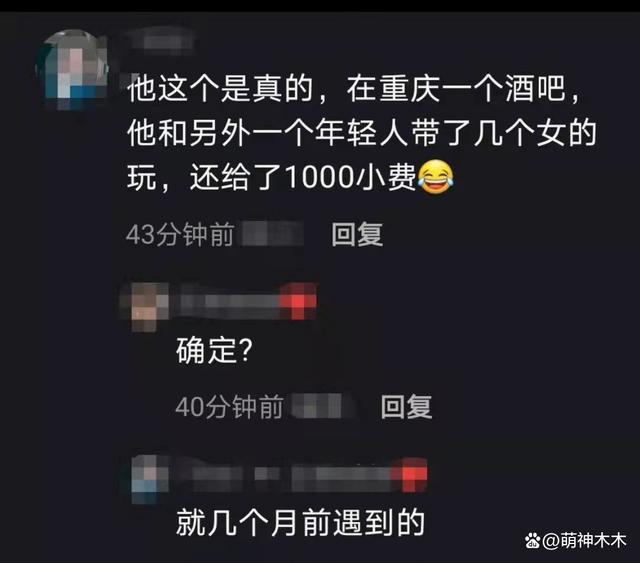Select the comment starting 他这个是真的
This screenshot has width=640, height=563.
(362, 133)
